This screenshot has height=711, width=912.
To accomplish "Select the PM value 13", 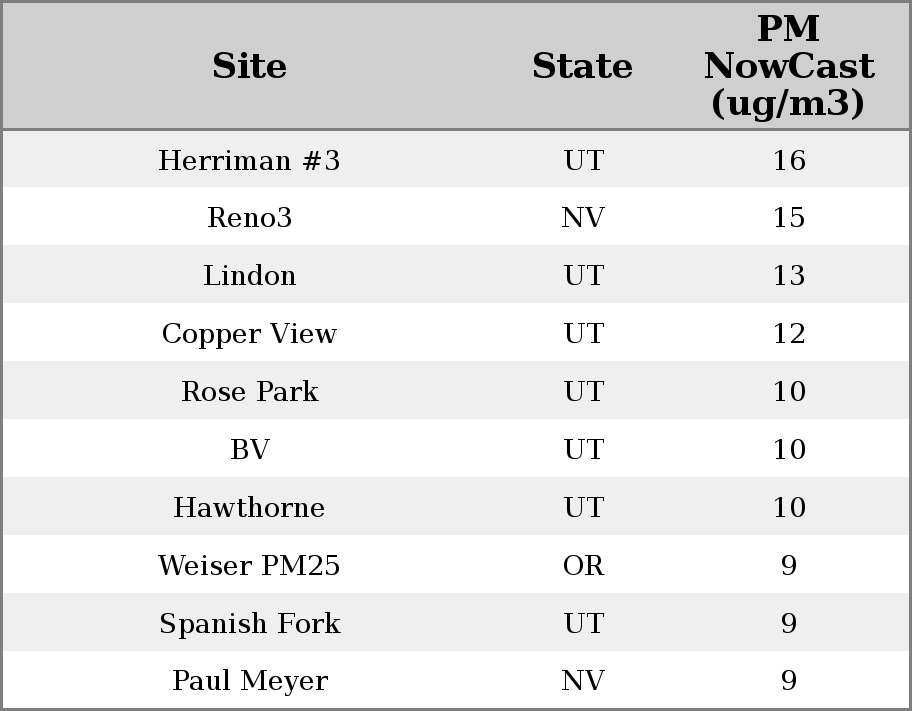I will click(x=788, y=276).
